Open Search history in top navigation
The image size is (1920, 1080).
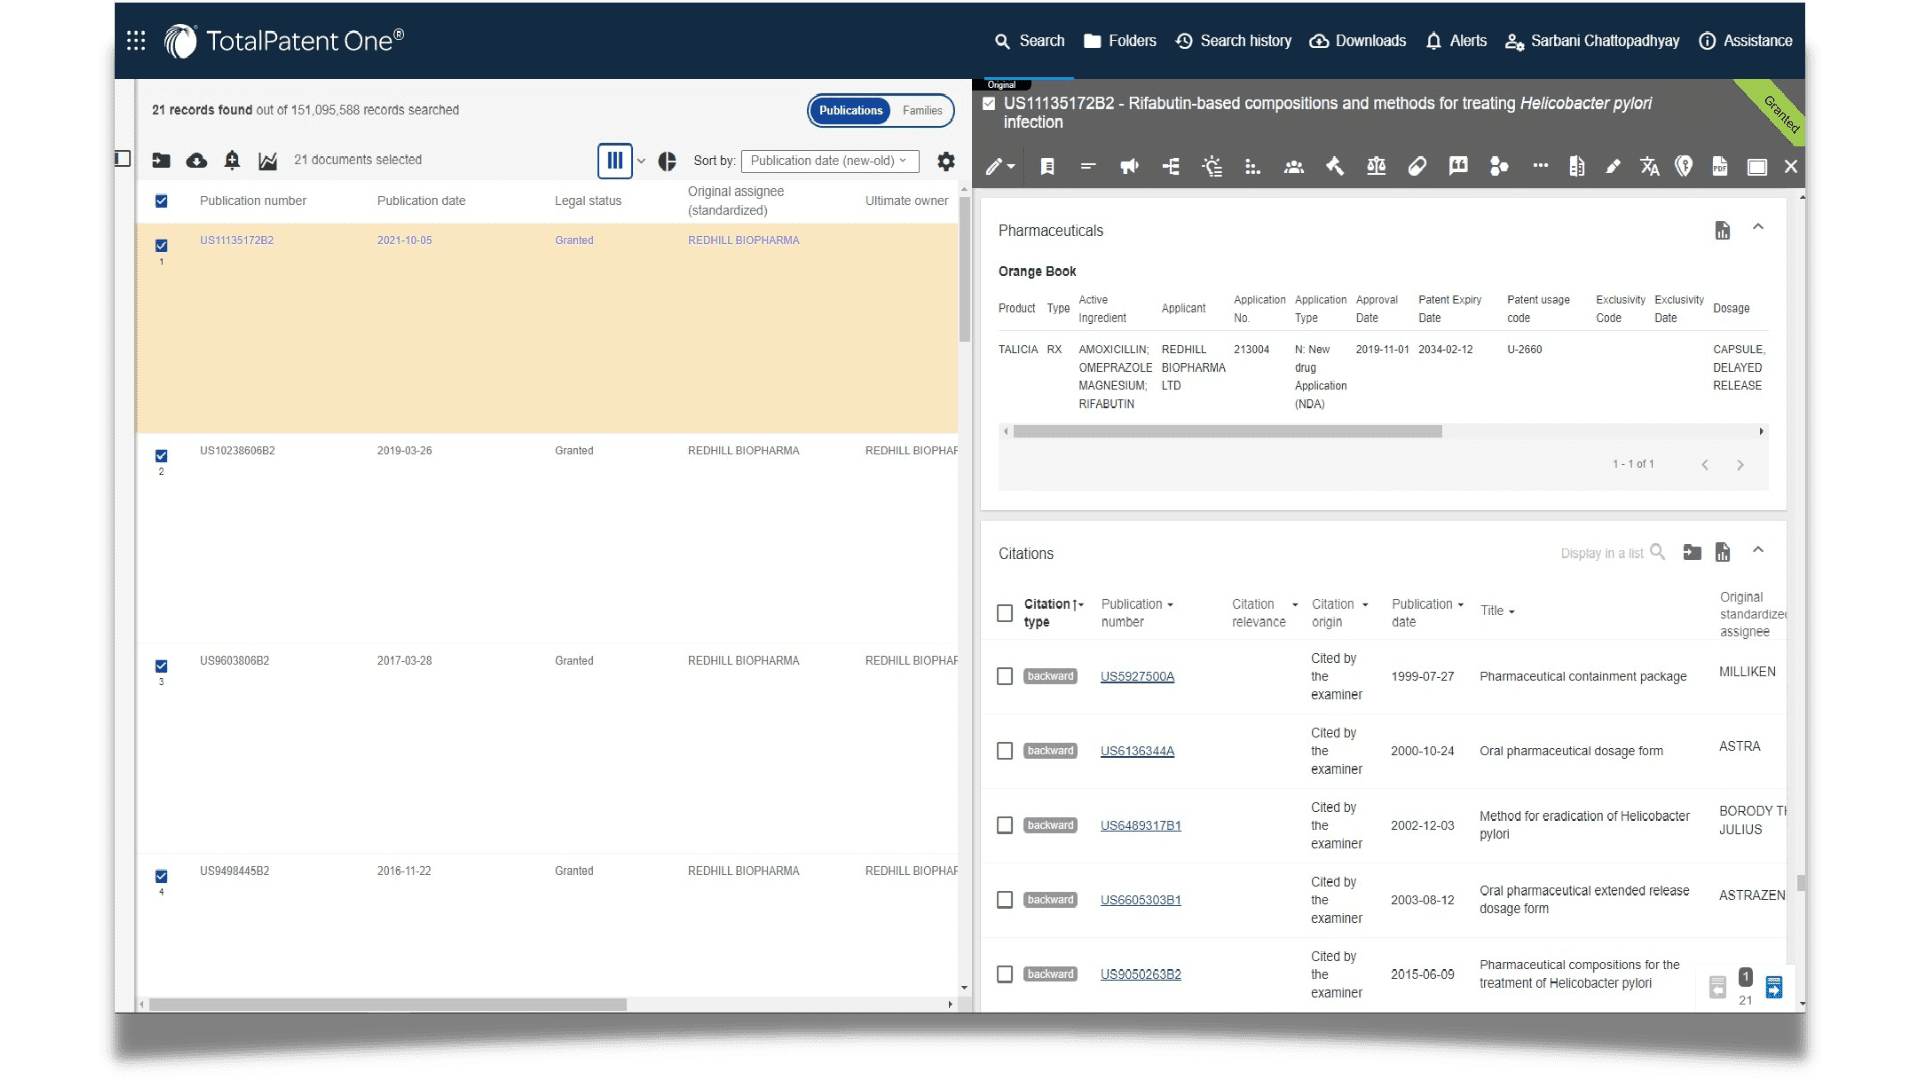click(1233, 41)
